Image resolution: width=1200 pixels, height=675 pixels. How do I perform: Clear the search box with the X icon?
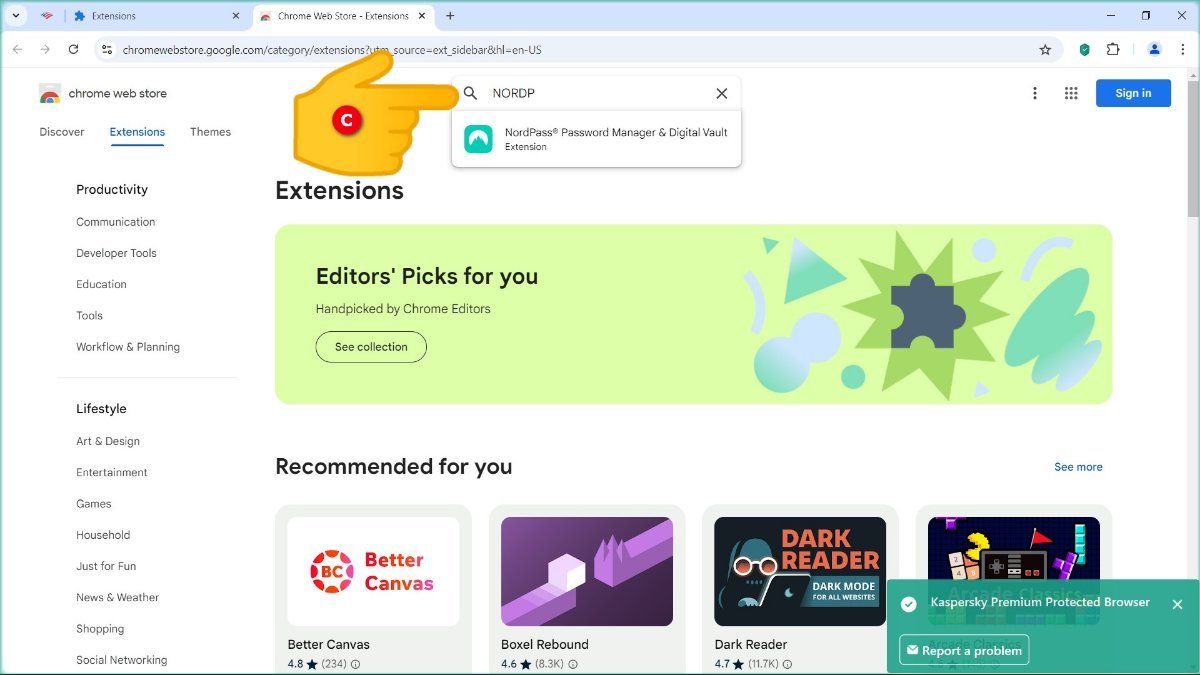click(x=721, y=93)
